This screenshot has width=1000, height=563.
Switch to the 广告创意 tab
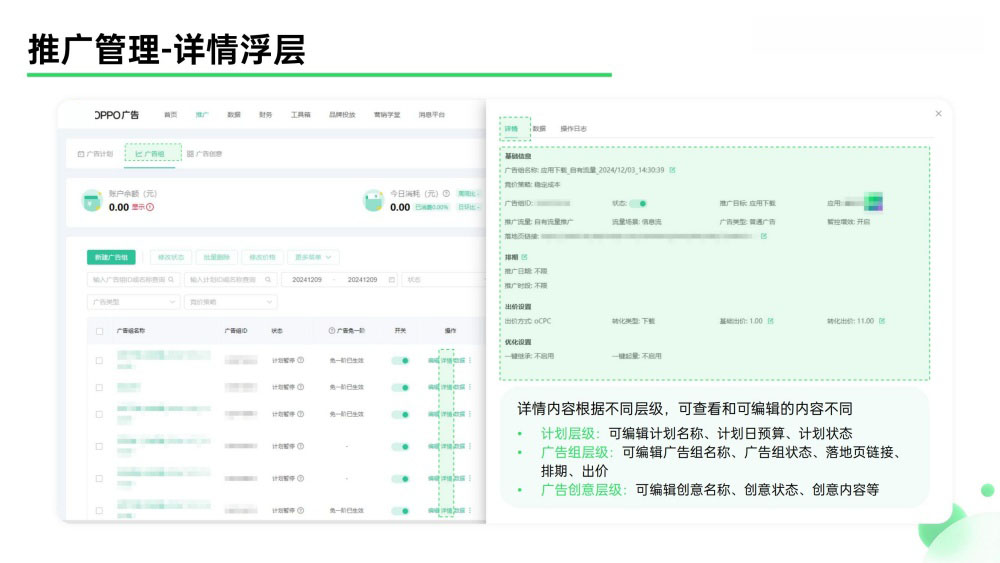click(x=204, y=154)
